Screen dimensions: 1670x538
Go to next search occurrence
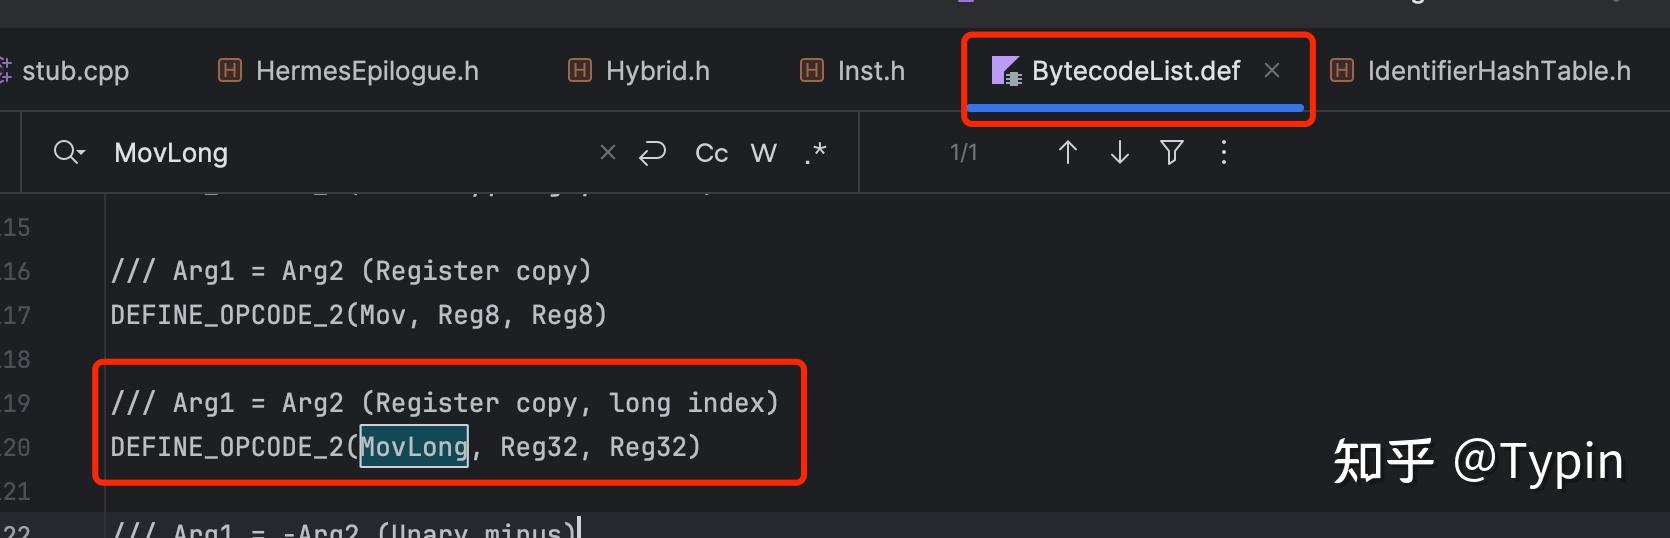point(1120,152)
